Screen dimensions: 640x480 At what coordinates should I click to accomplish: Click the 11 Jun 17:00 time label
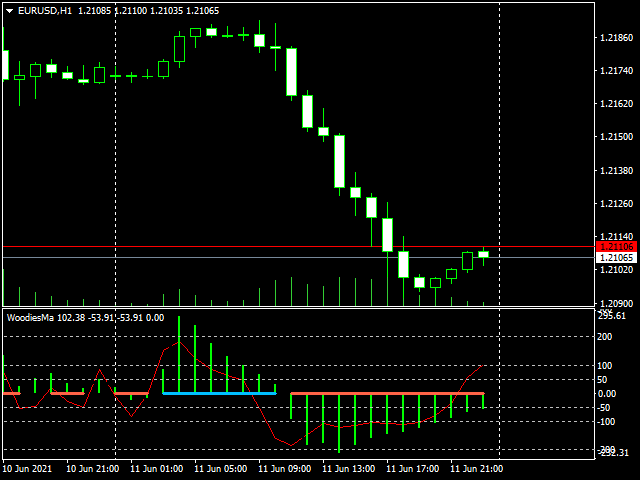click(x=413, y=469)
